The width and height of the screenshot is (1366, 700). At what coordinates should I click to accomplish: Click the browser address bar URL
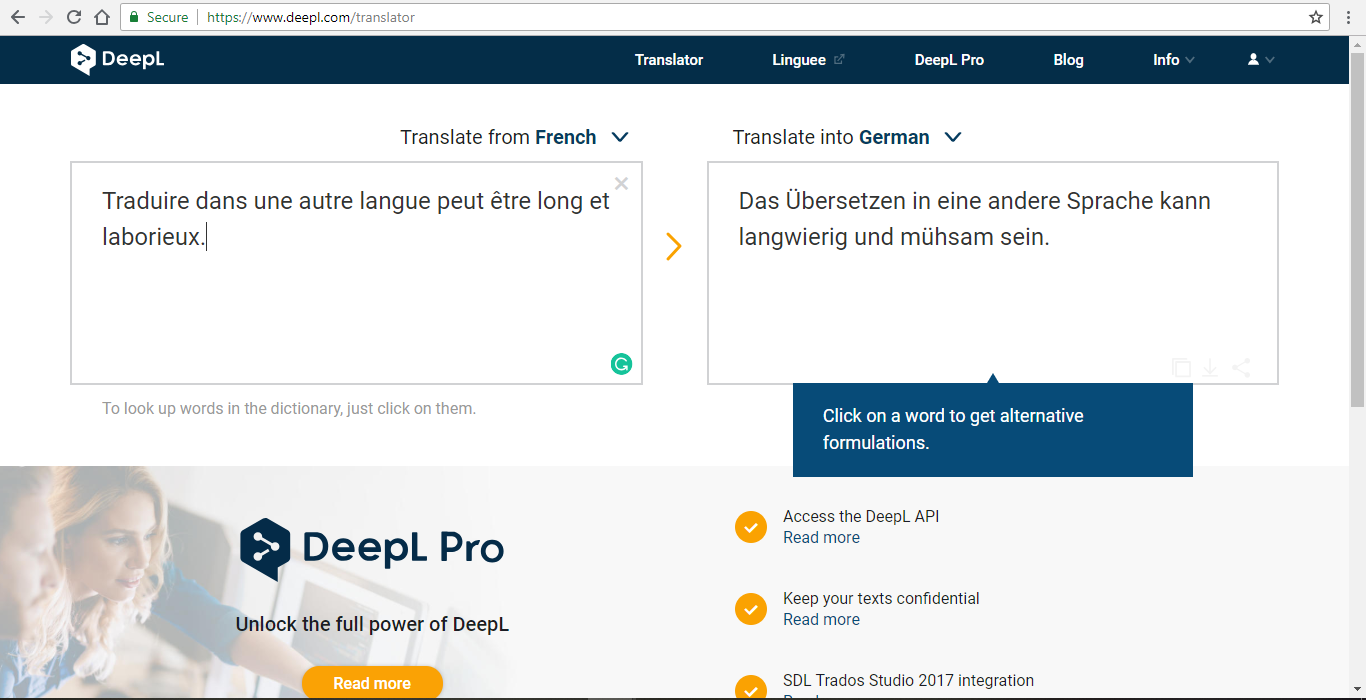point(311,17)
